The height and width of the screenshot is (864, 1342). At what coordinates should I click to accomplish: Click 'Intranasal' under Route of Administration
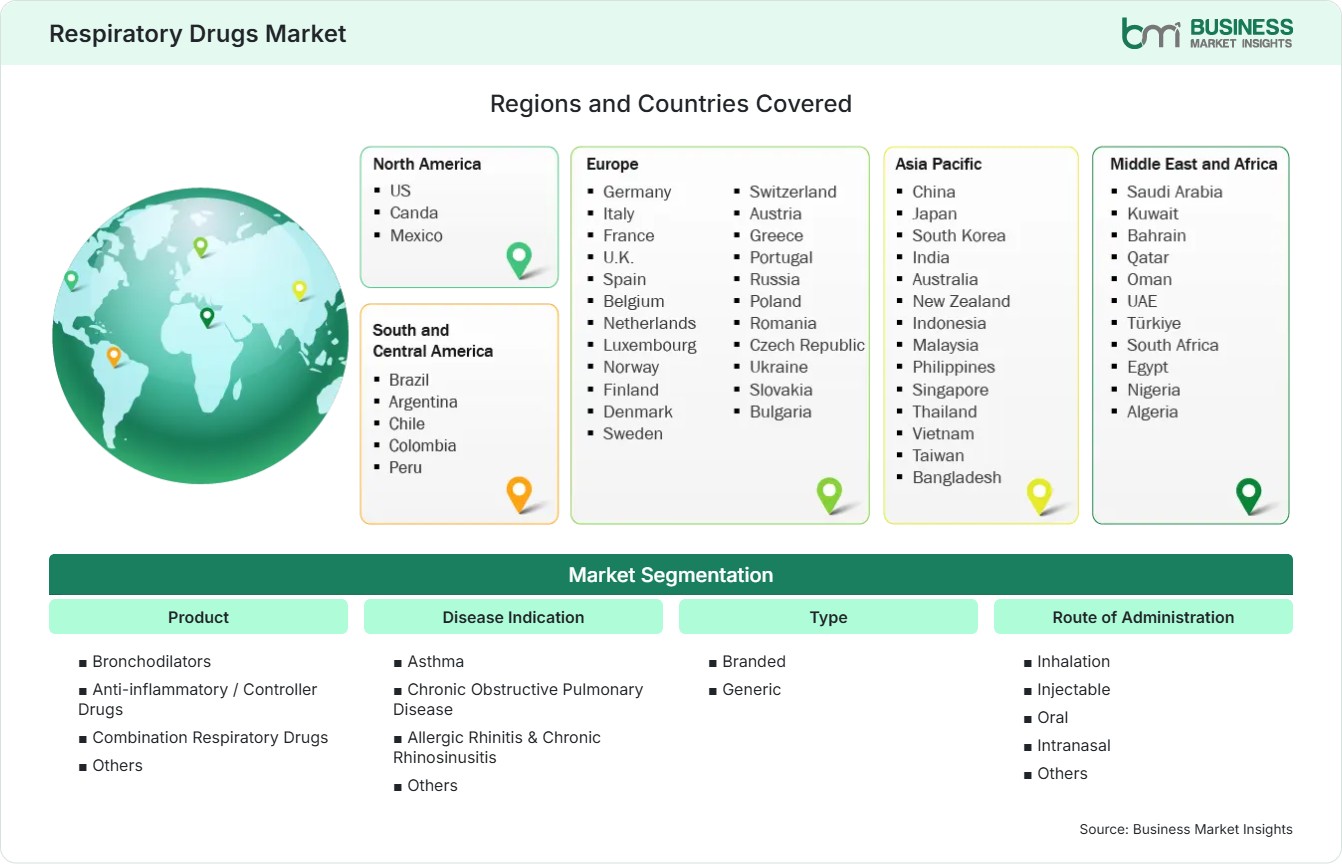pyautogui.click(x=1074, y=745)
